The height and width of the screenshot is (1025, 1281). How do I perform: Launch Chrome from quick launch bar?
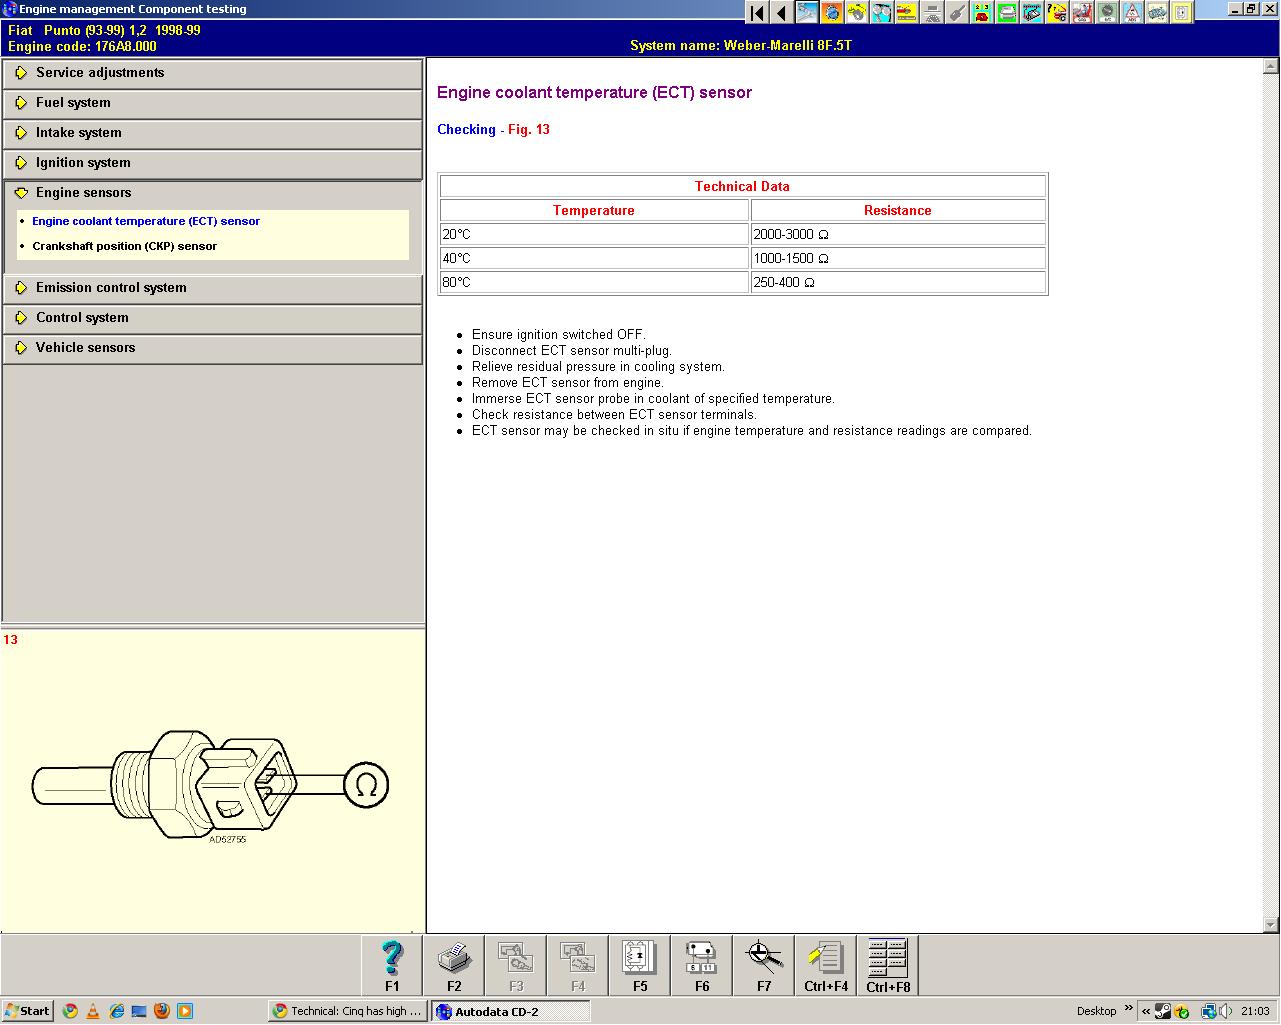70,1011
